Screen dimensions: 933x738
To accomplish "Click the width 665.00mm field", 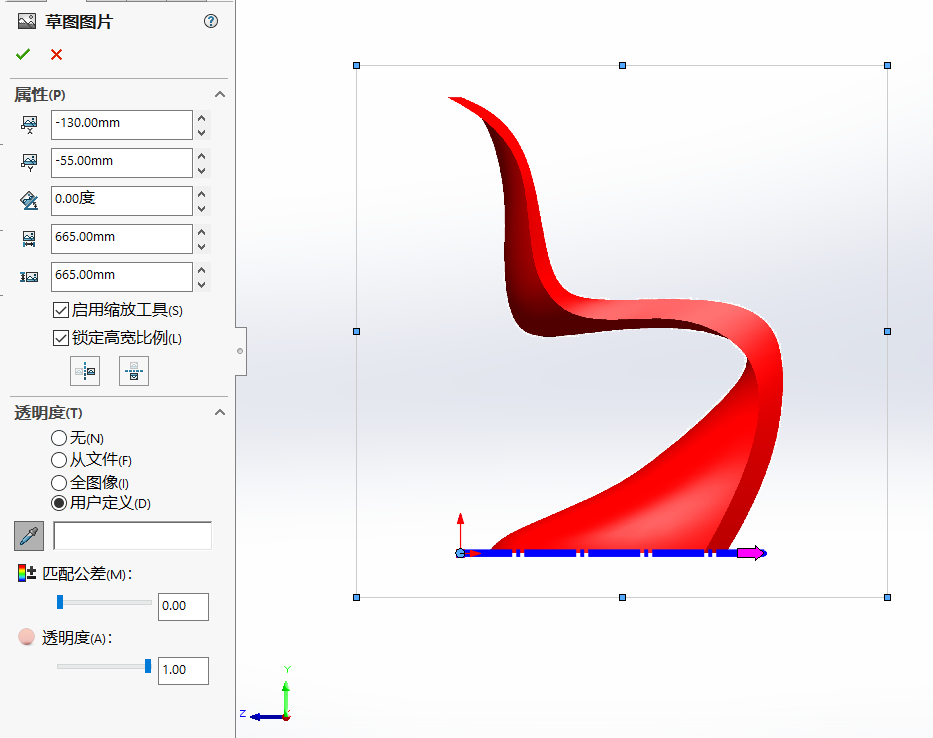I will pyautogui.click(x=122, y=239).
